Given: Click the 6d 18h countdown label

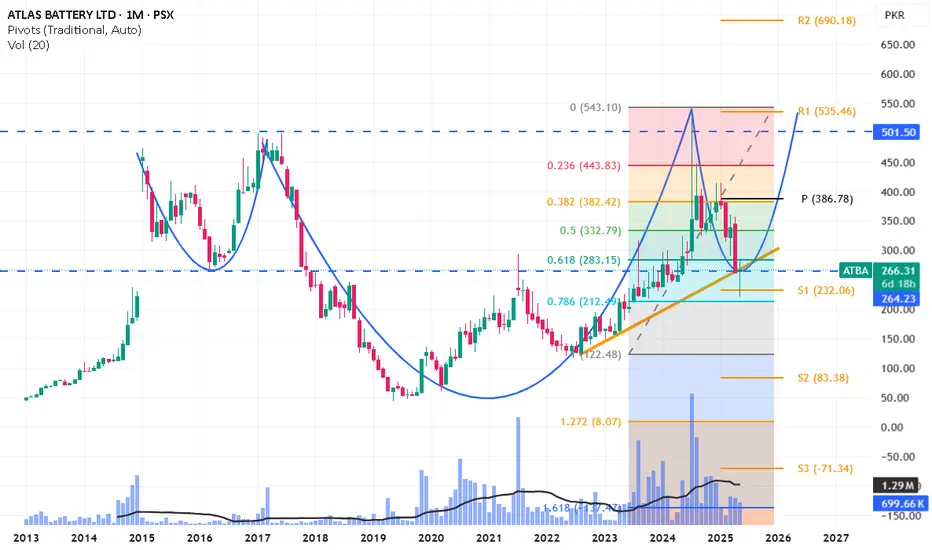Looking at the screenshot, I should [x=898, y=284].
